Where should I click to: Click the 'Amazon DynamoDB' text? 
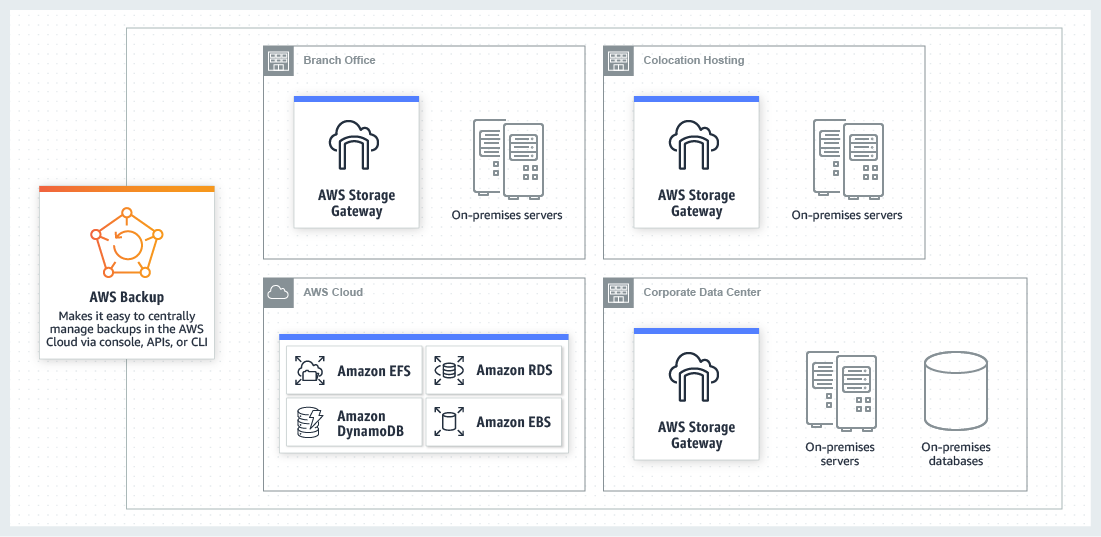[x=371, y=423]
